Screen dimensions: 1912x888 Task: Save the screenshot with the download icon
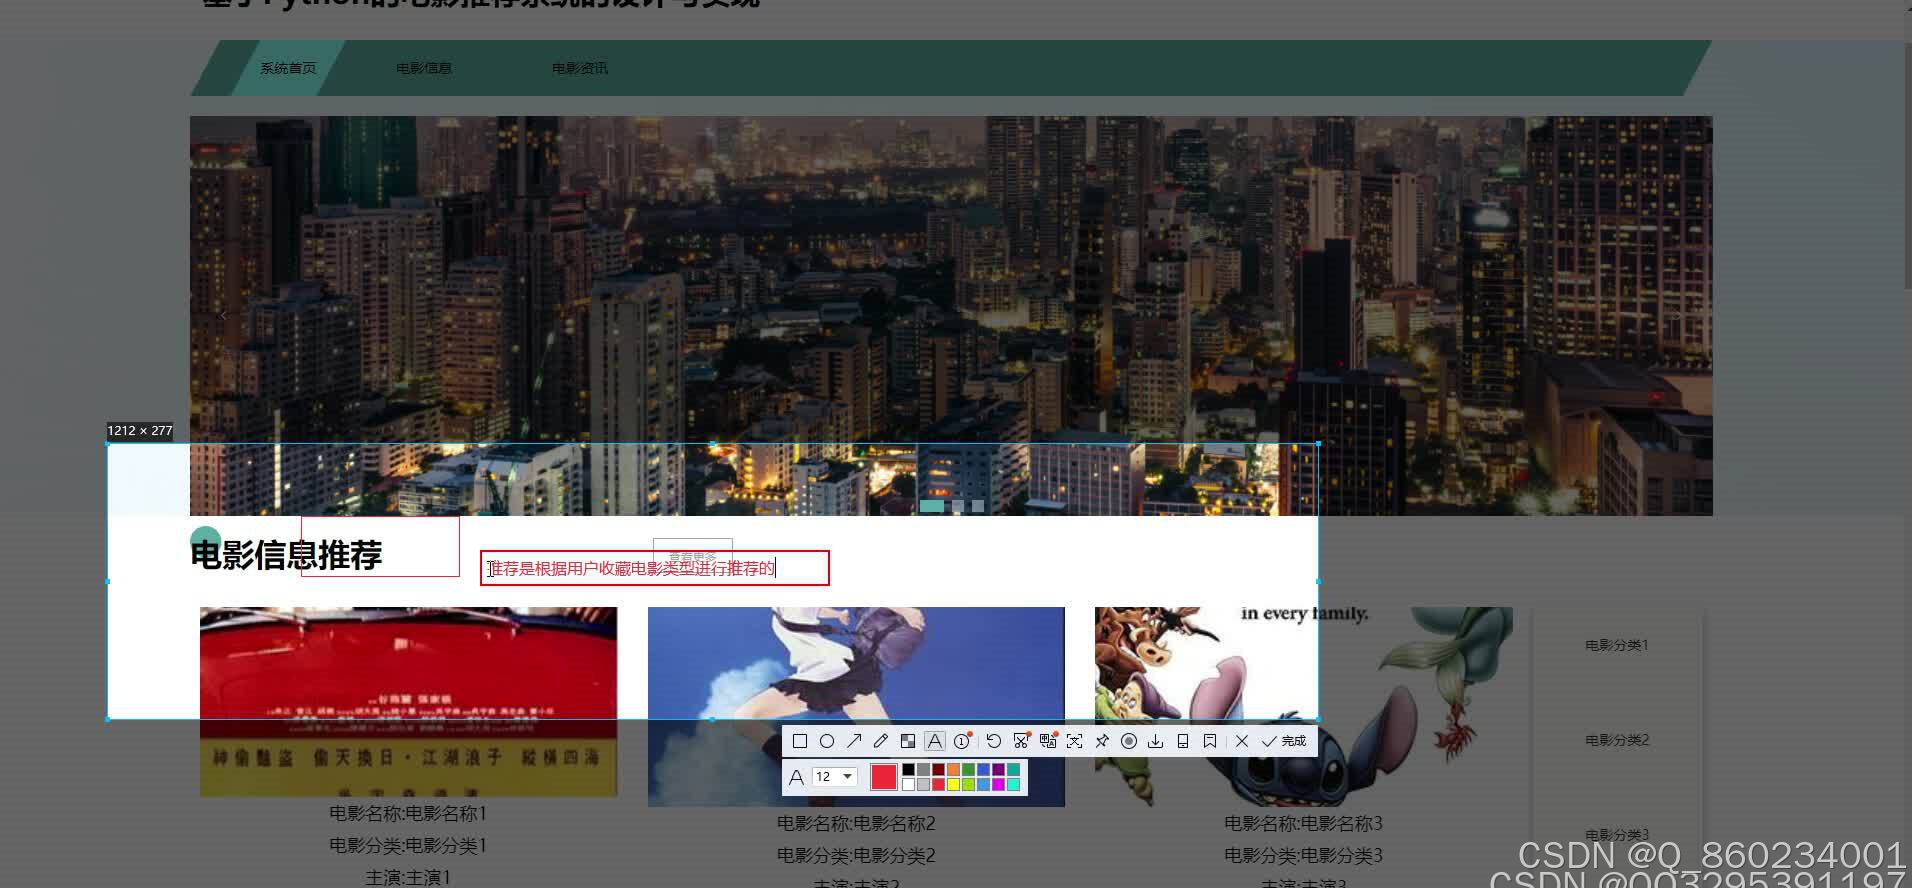coord(1155,741)
